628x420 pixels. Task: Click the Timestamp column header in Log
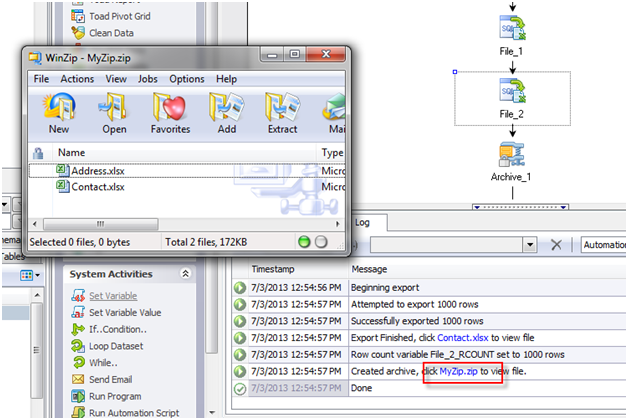click(x=272, y=269)
